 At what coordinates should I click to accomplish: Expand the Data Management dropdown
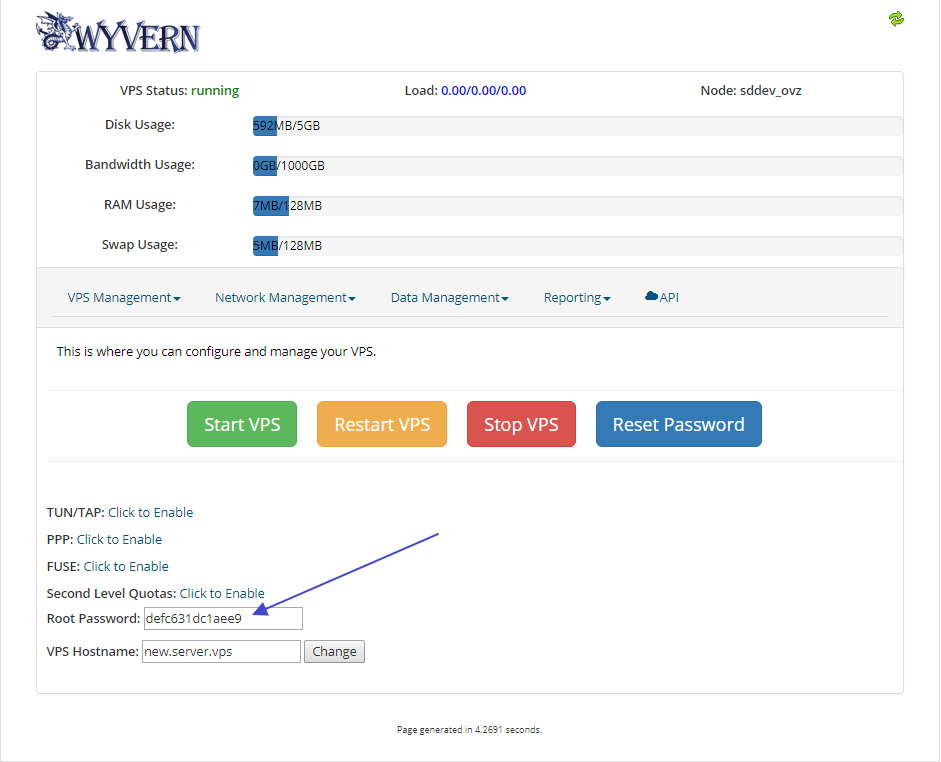[449, 298]
